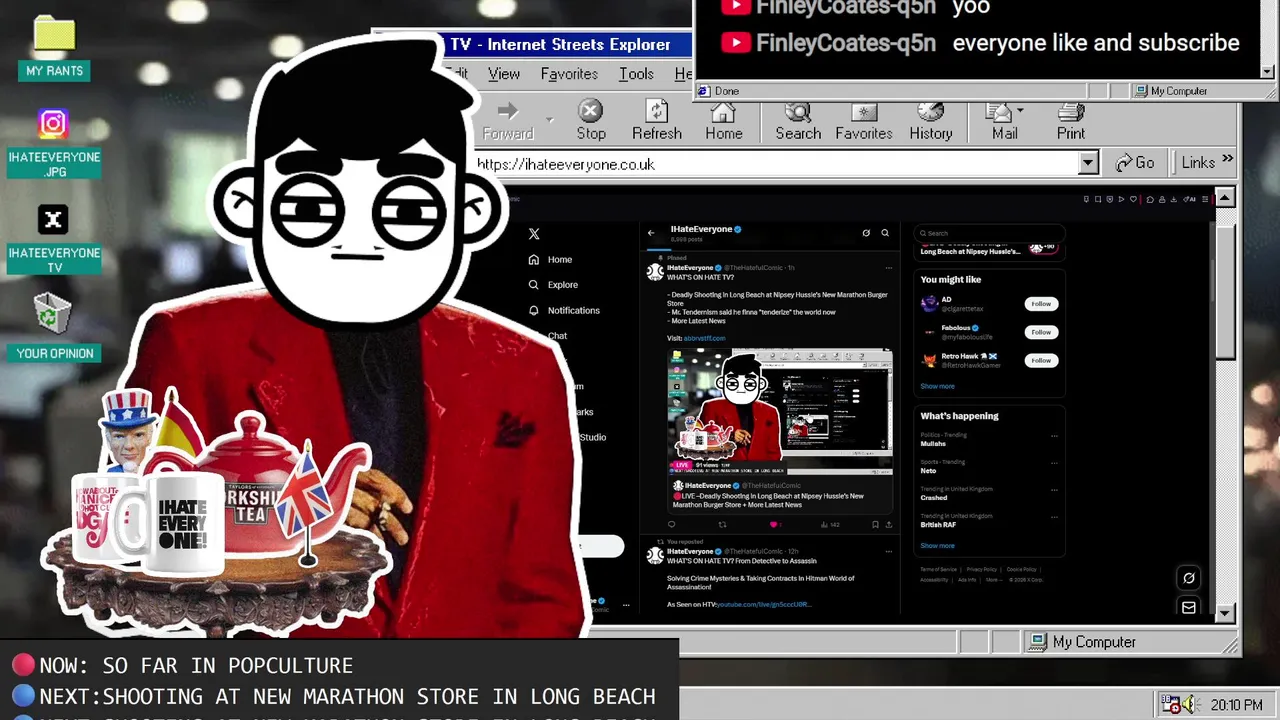Open the British RAF trend three-dot menu
Screen dimensions: 1280x720
[x=1054, y=517]
